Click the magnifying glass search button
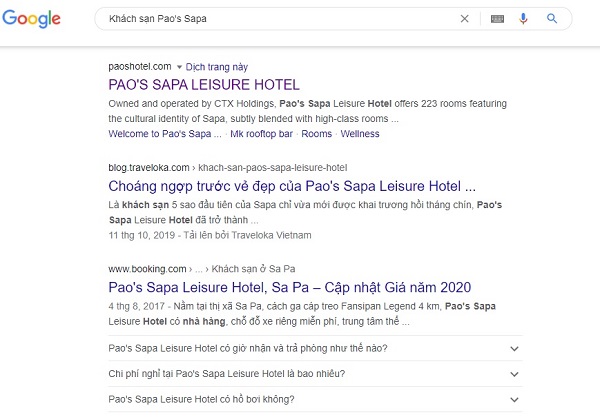600x417 pixels. click(x=552, y=19)
